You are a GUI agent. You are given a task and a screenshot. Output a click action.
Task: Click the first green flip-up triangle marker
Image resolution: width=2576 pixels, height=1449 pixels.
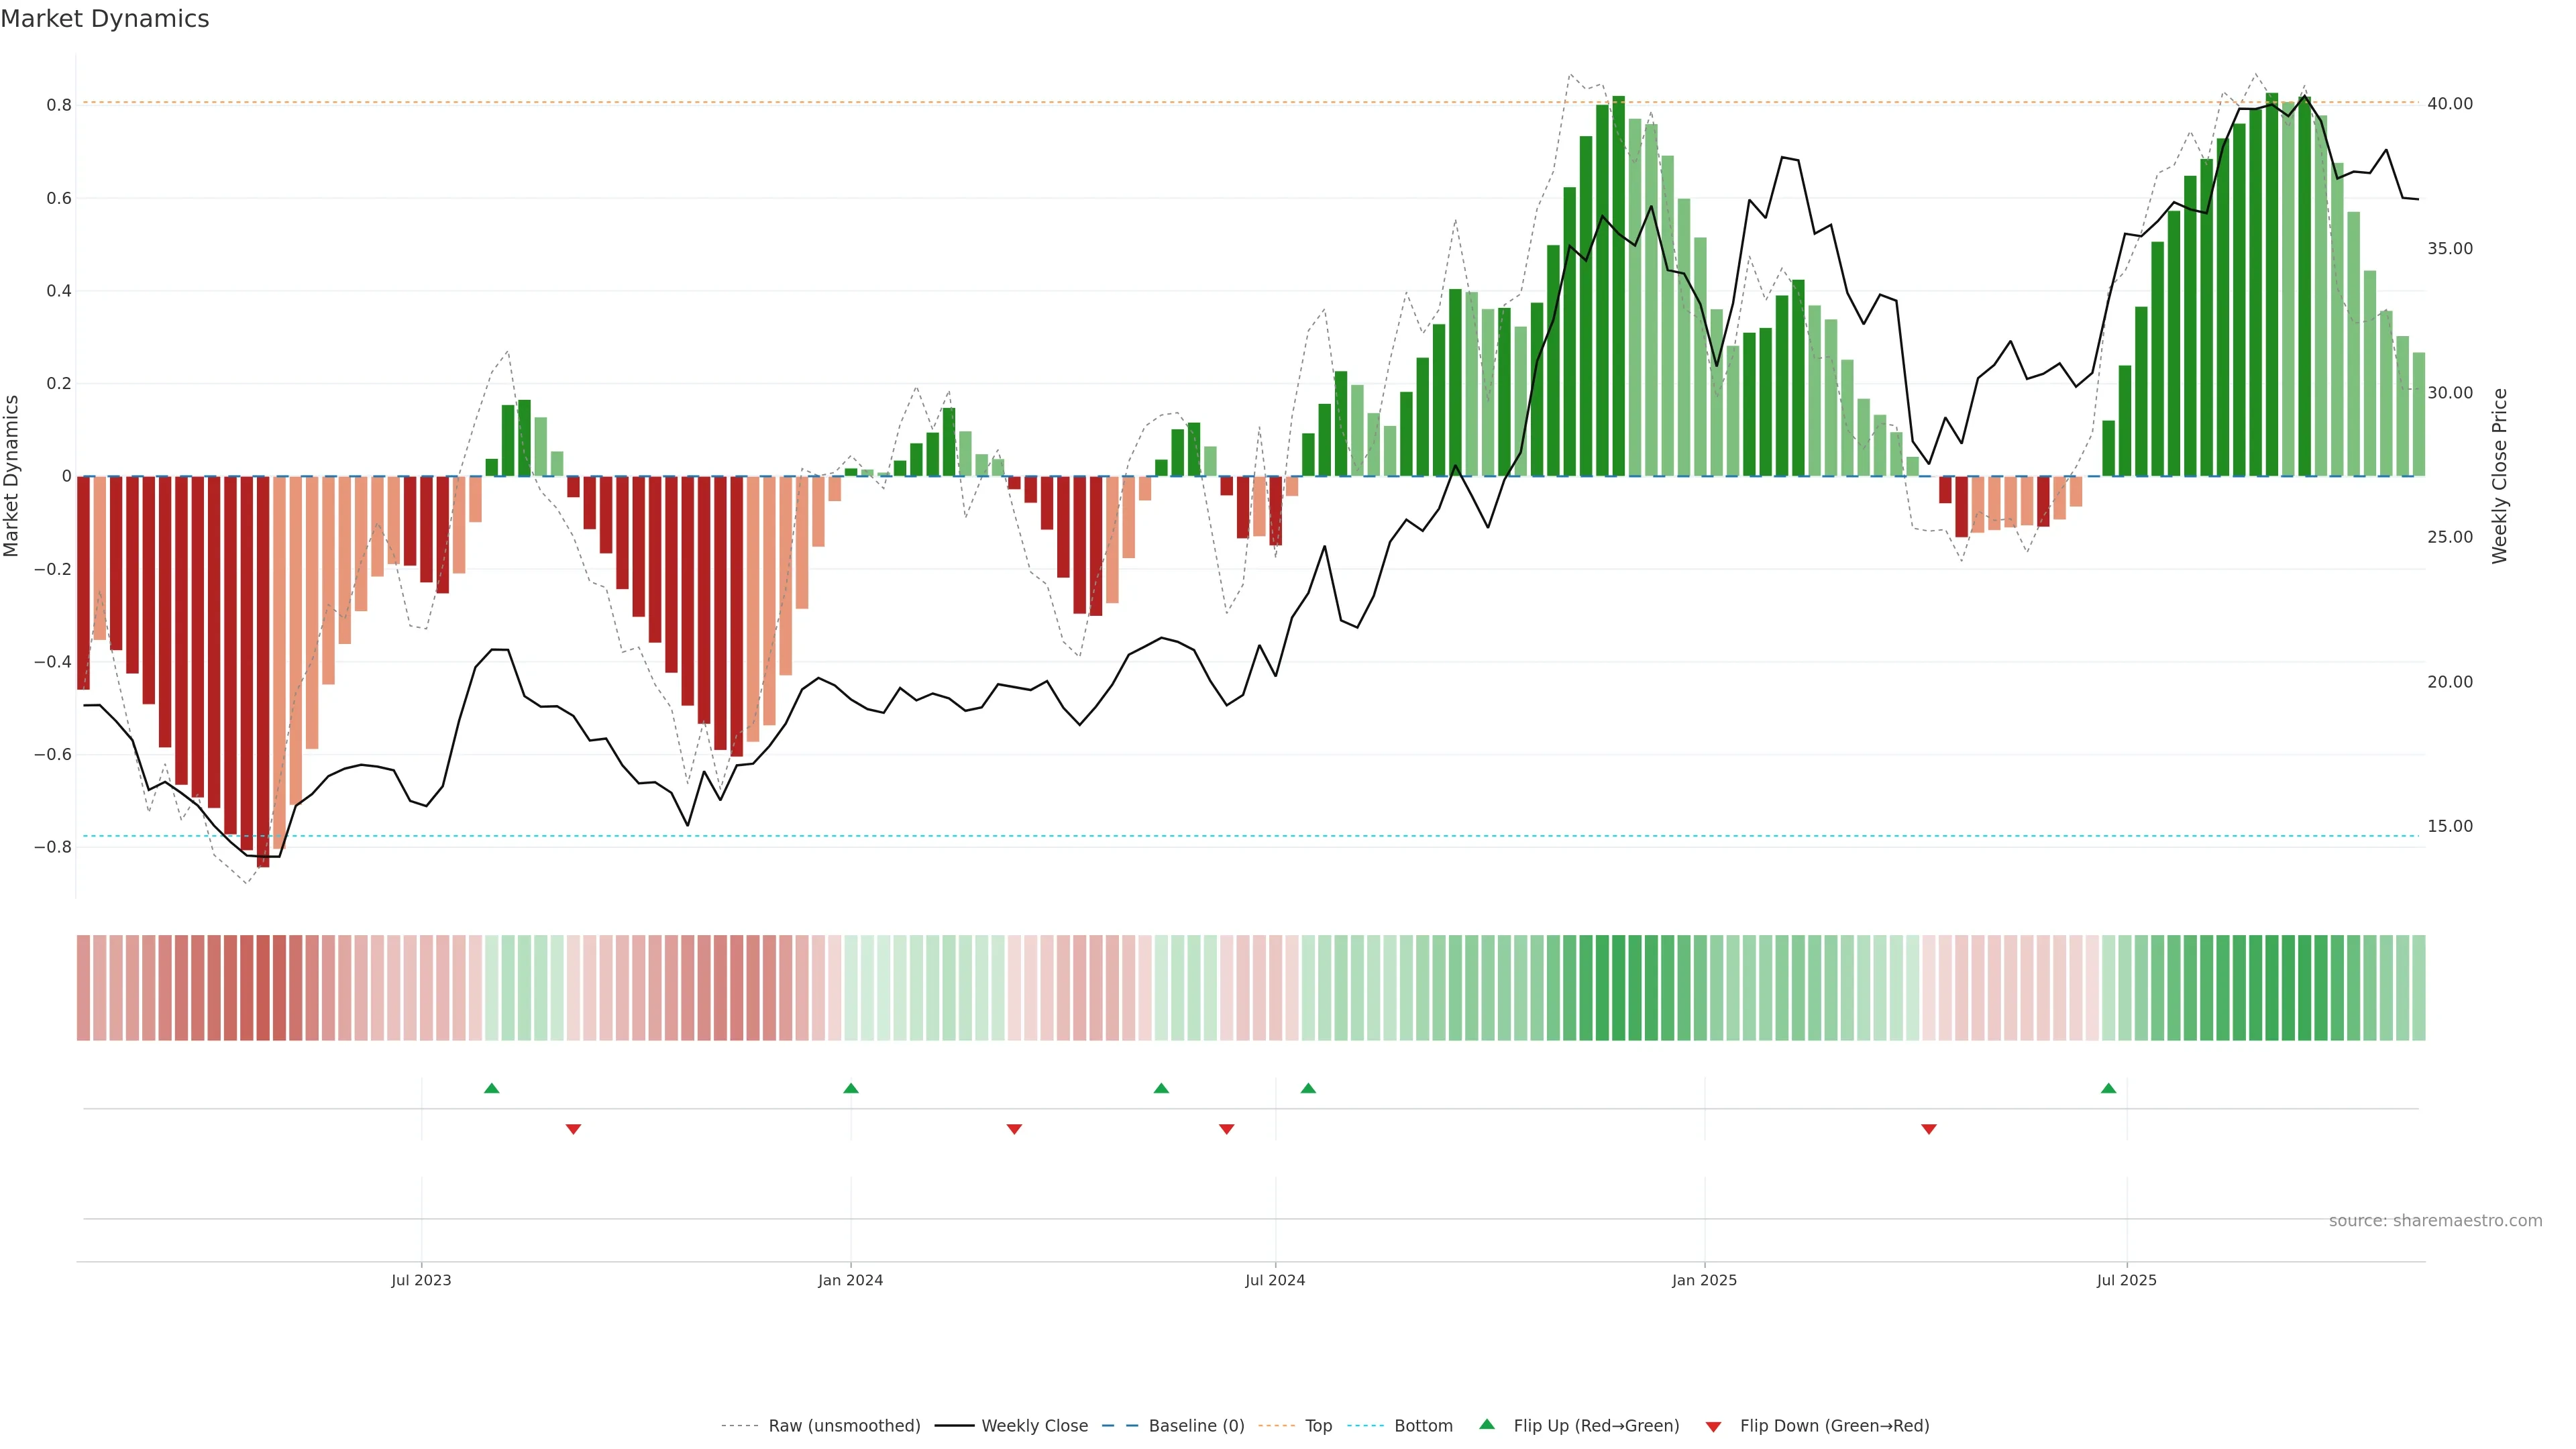click(x=491, y=1088)
